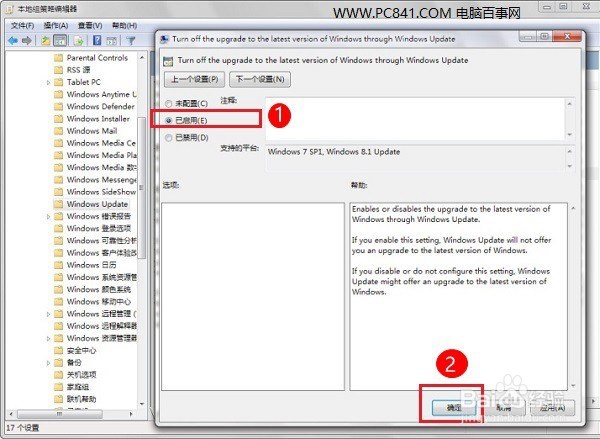This screenshot has width=600, height=439.
Task: Toggle the show/hide action pane icon
Action: (x=111, y=41)
